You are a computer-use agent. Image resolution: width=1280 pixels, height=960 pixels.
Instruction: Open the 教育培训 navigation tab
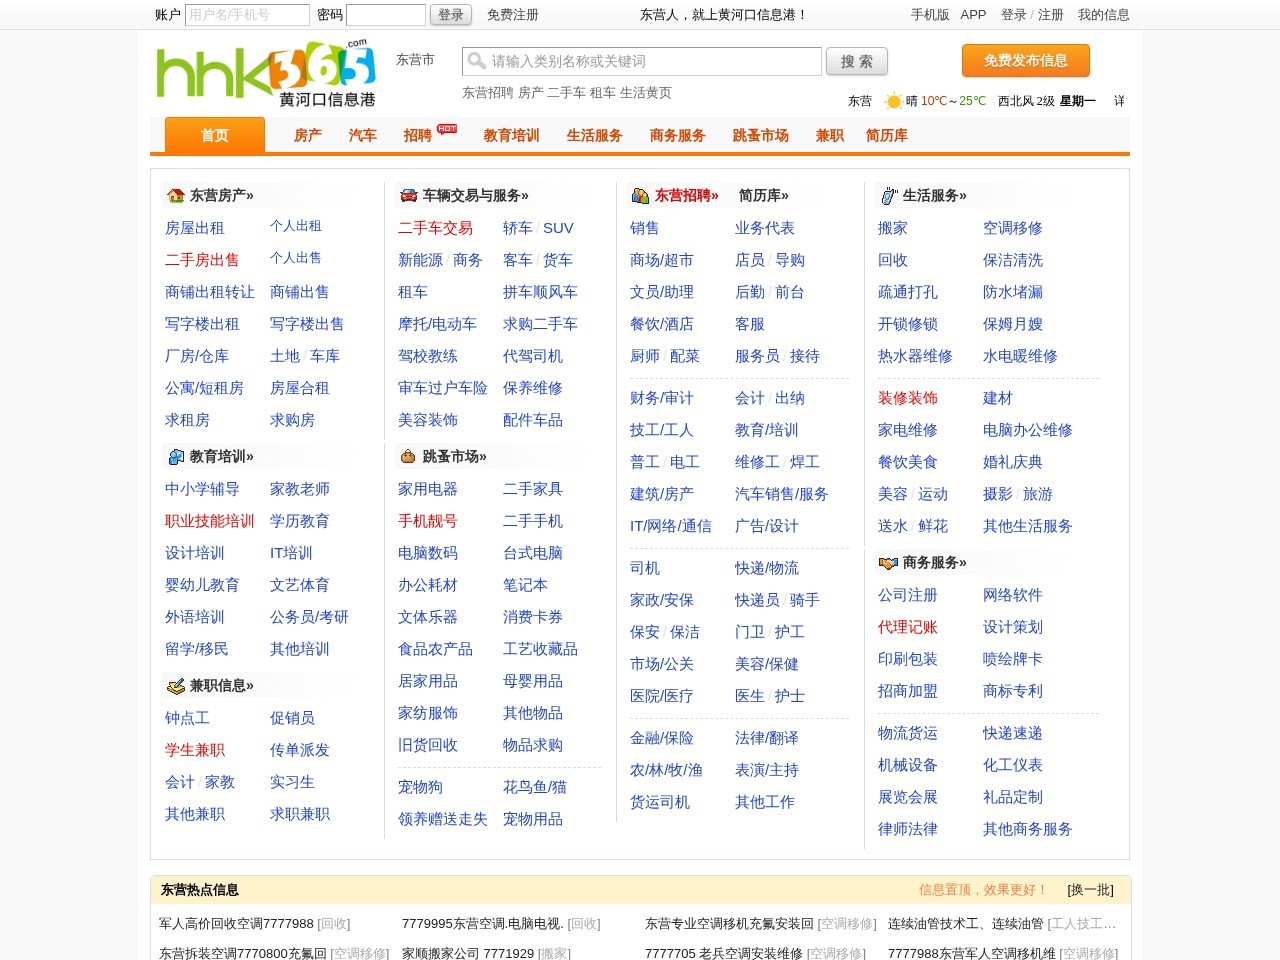point(511,136)
